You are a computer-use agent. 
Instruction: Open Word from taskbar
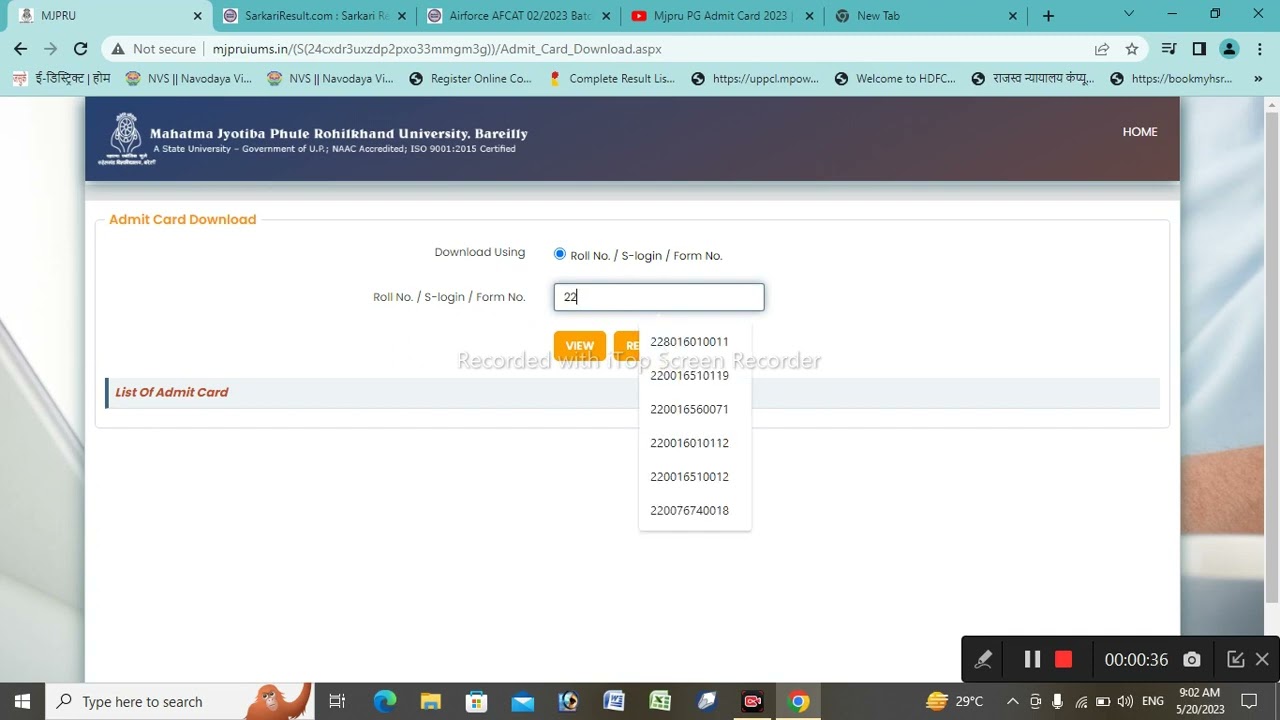tap(614, 701)
